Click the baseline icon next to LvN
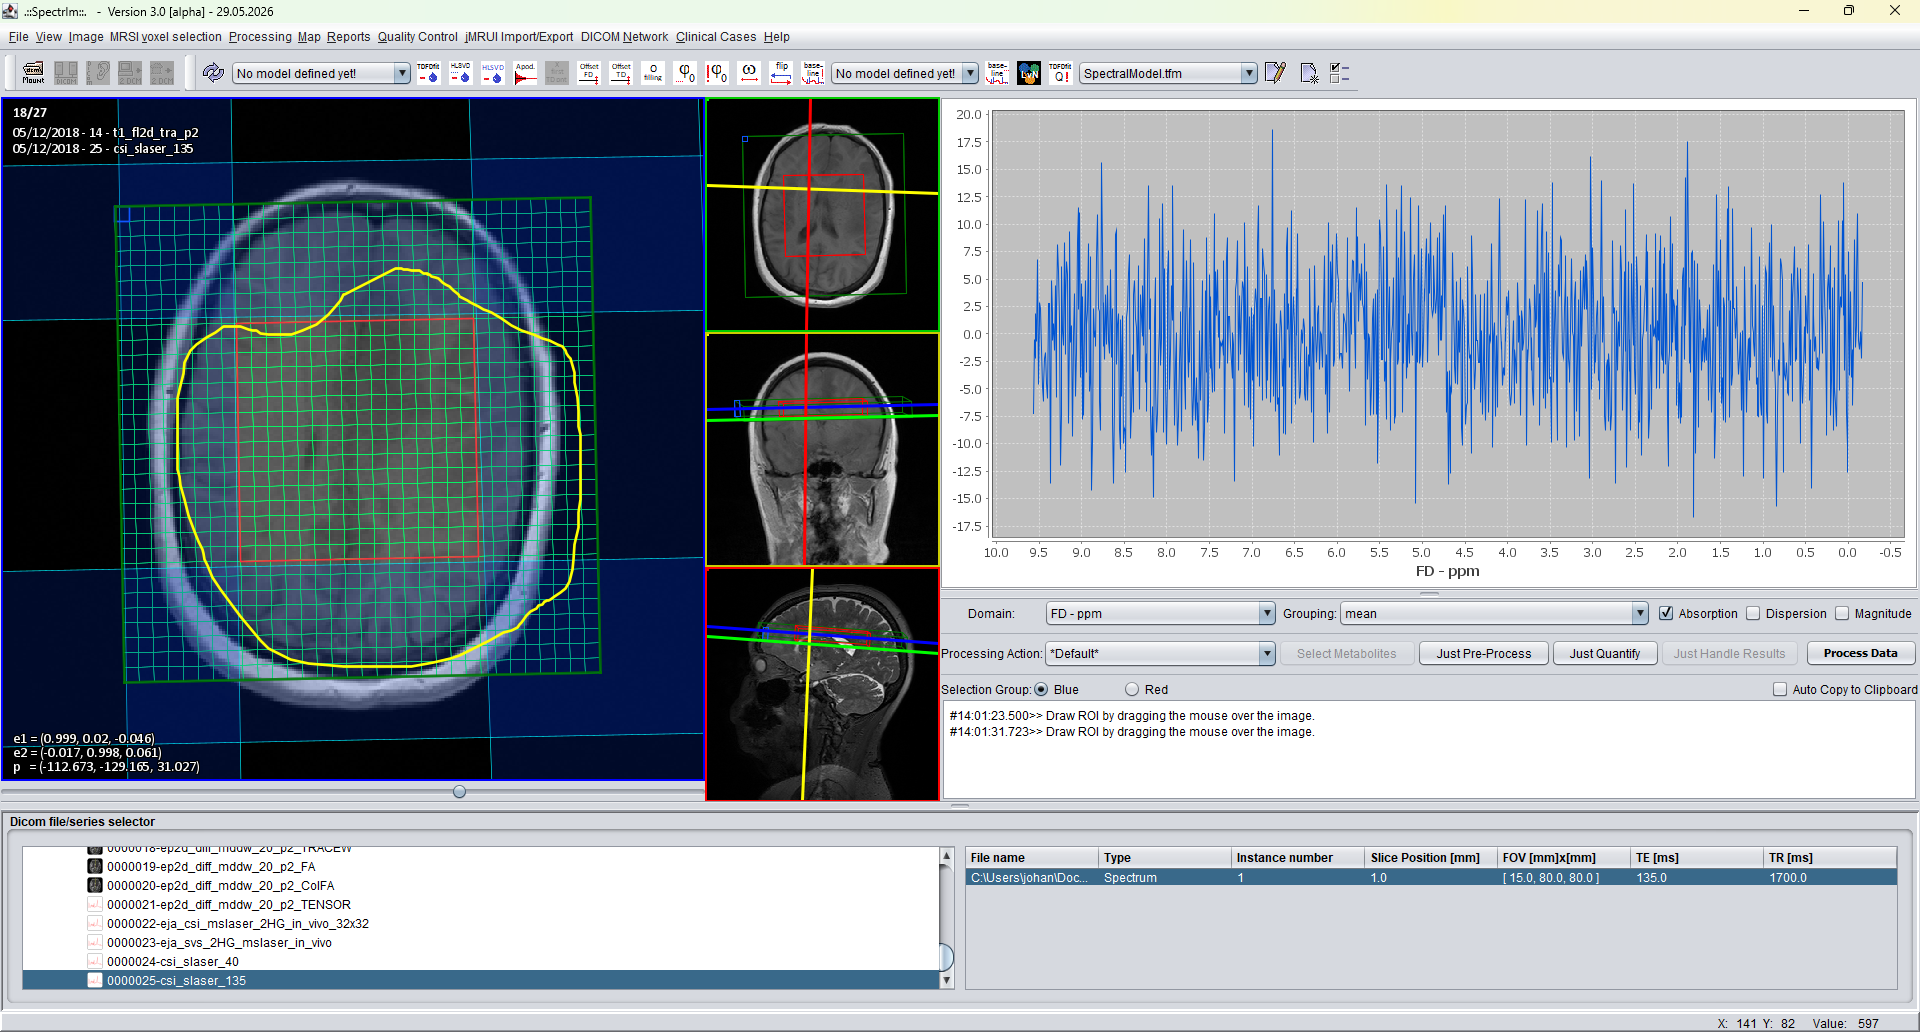The height and width of the screenshot is (1032, 1920). click(997, 73)
